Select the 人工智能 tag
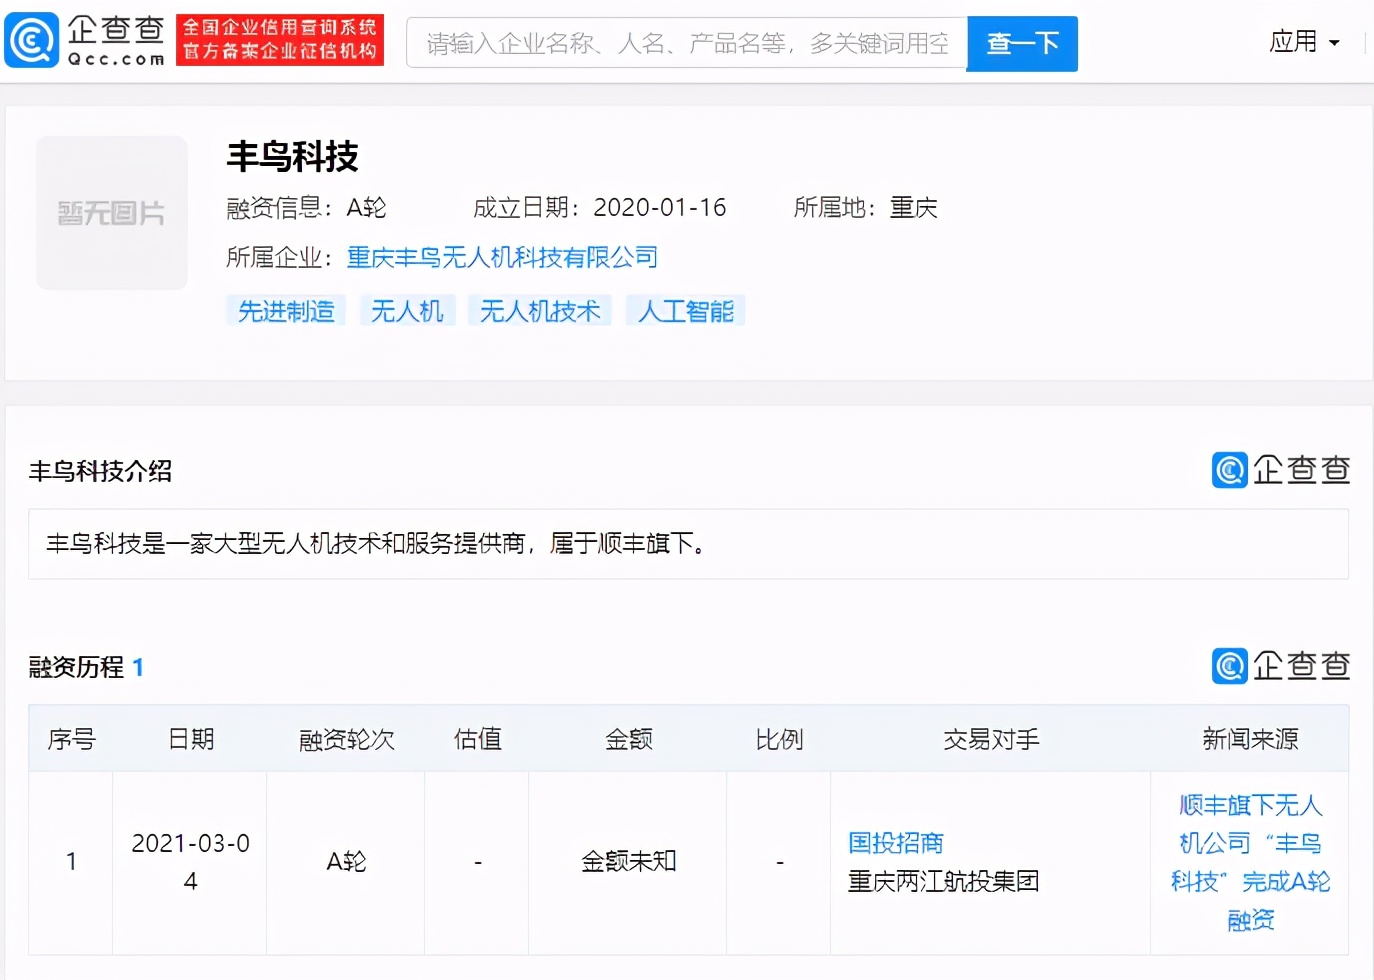1374x980 pixels. pos(686,311)
